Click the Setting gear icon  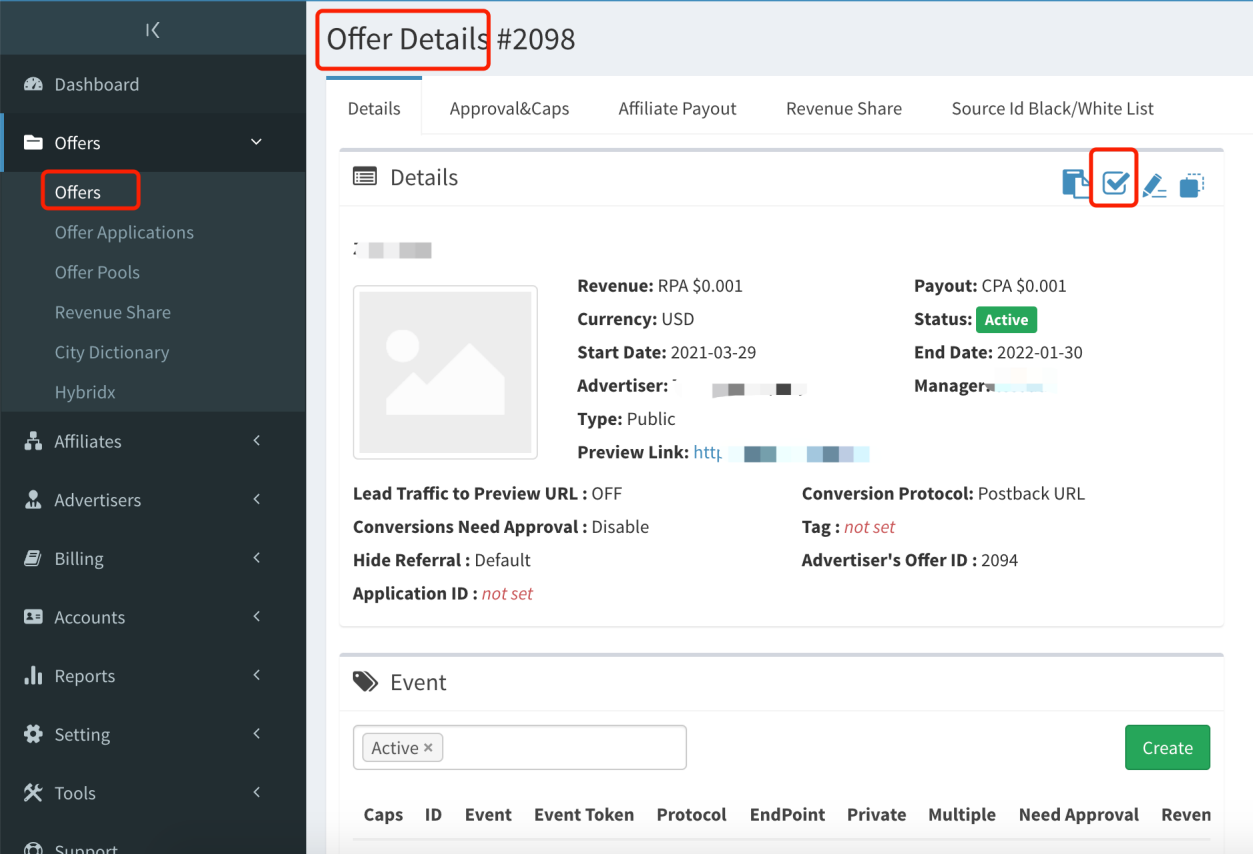(33, 734)
